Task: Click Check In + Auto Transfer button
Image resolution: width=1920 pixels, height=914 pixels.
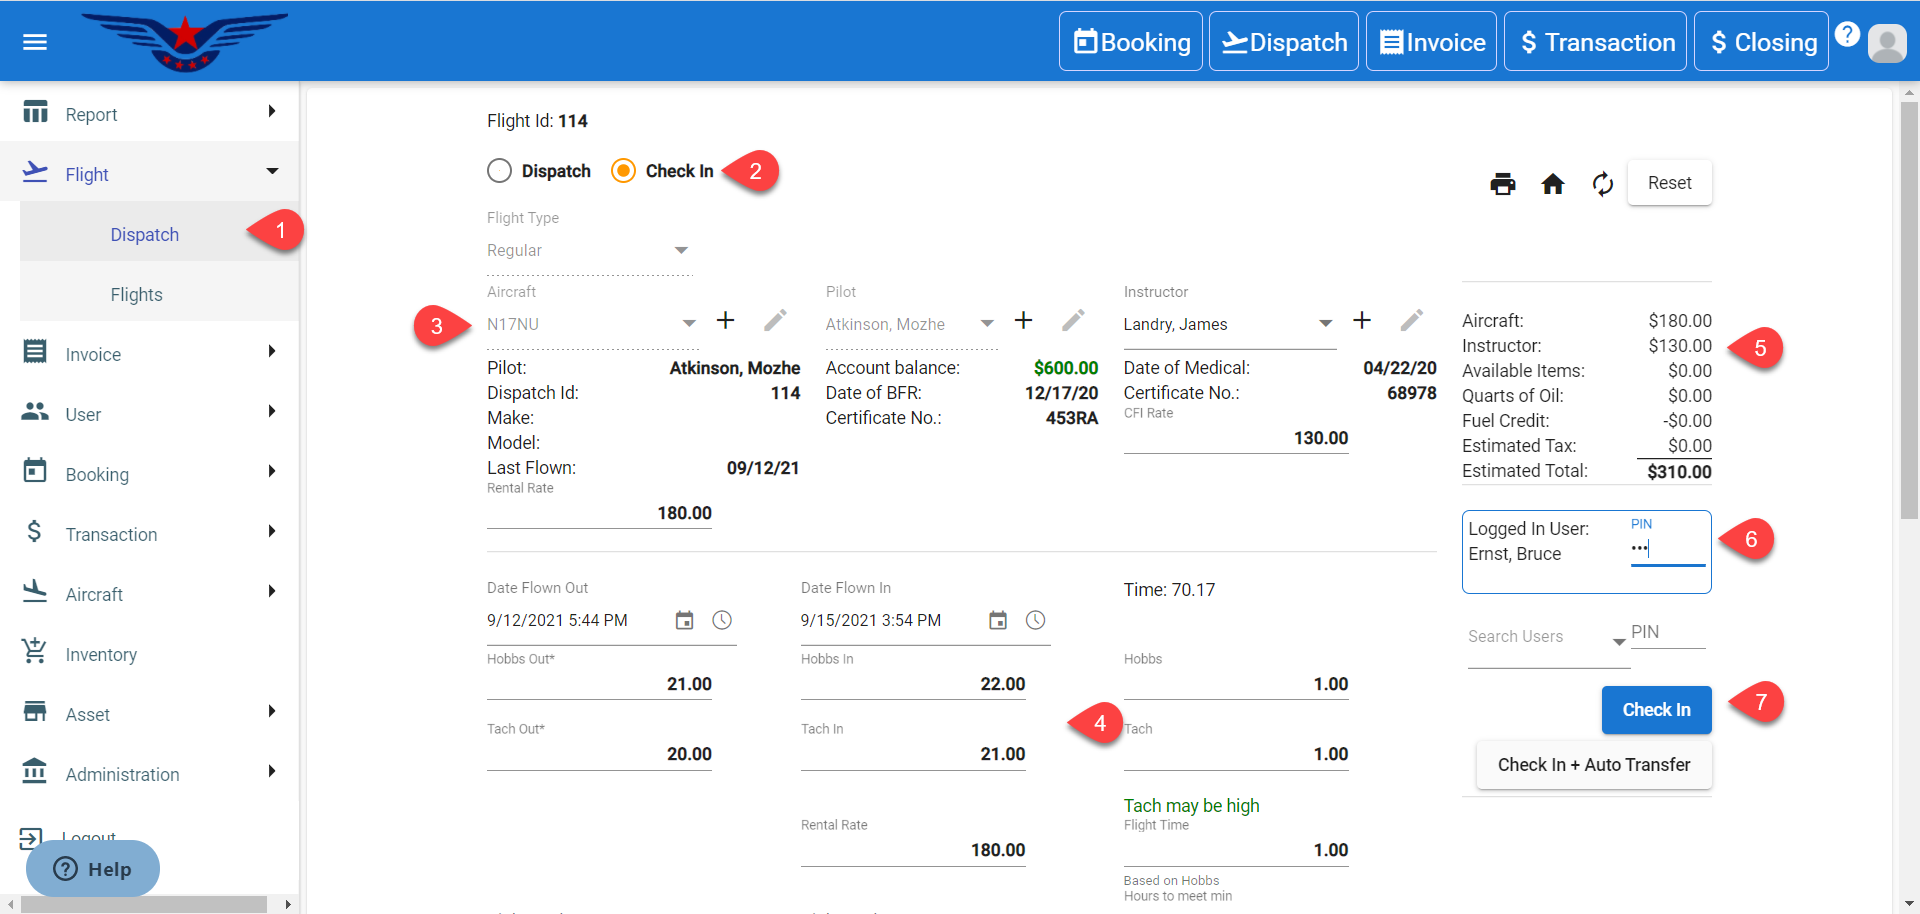Action: [x=1594, y=765]
